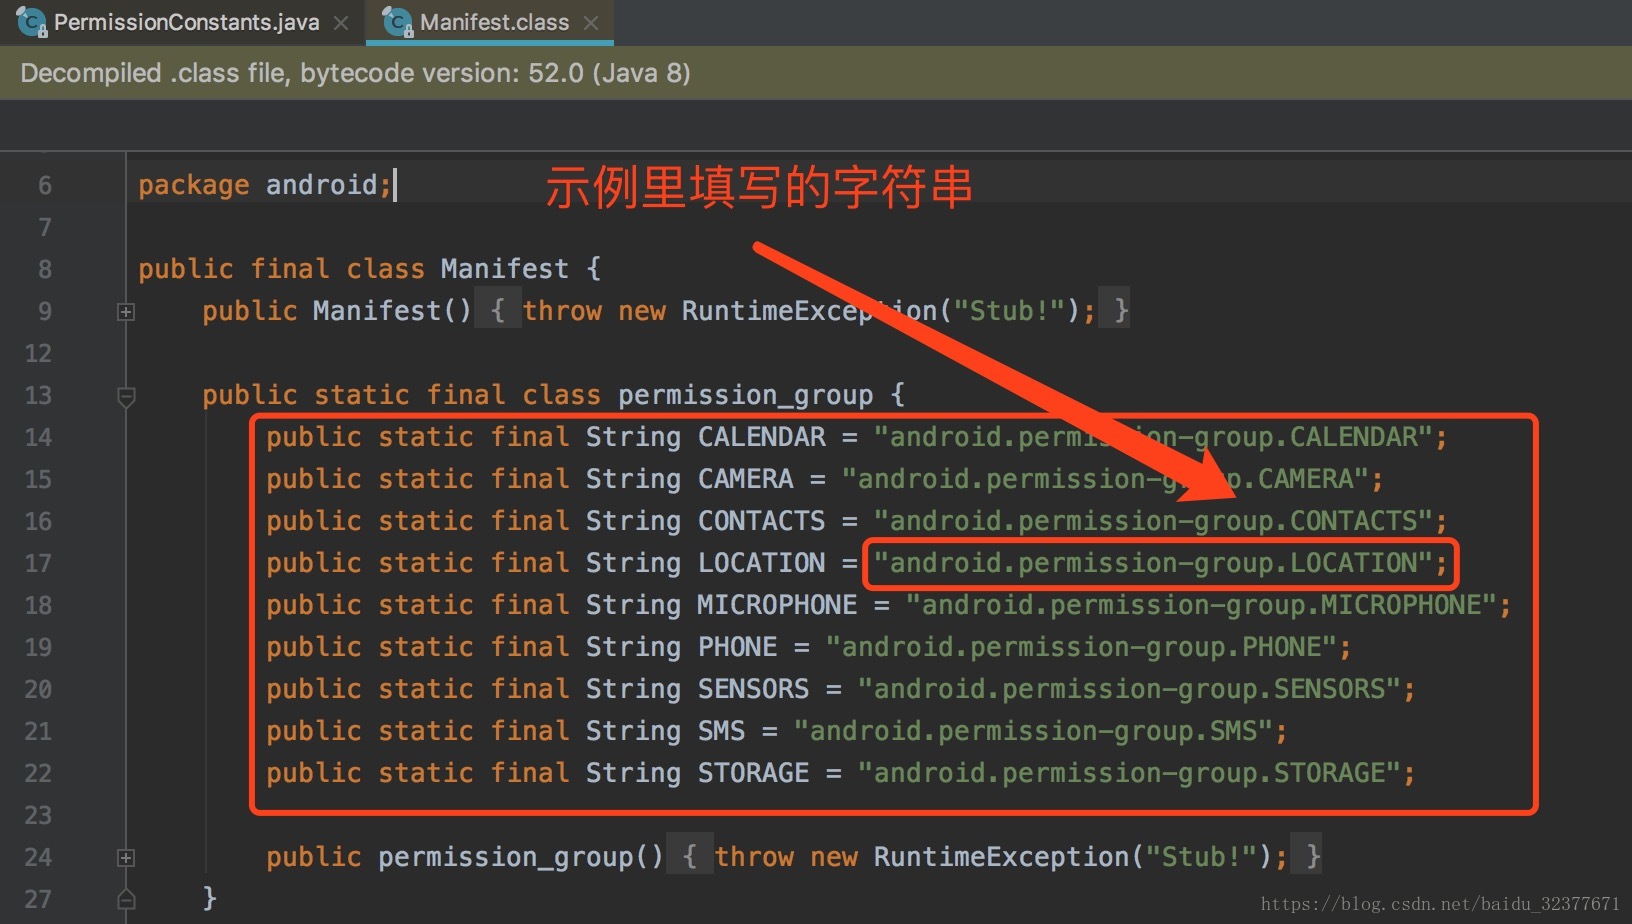Image resolution: width=1632 pixels, height=924 pixels.
Task: Click the "android.permission-group.STORAGE" string
Action: 1130,773
